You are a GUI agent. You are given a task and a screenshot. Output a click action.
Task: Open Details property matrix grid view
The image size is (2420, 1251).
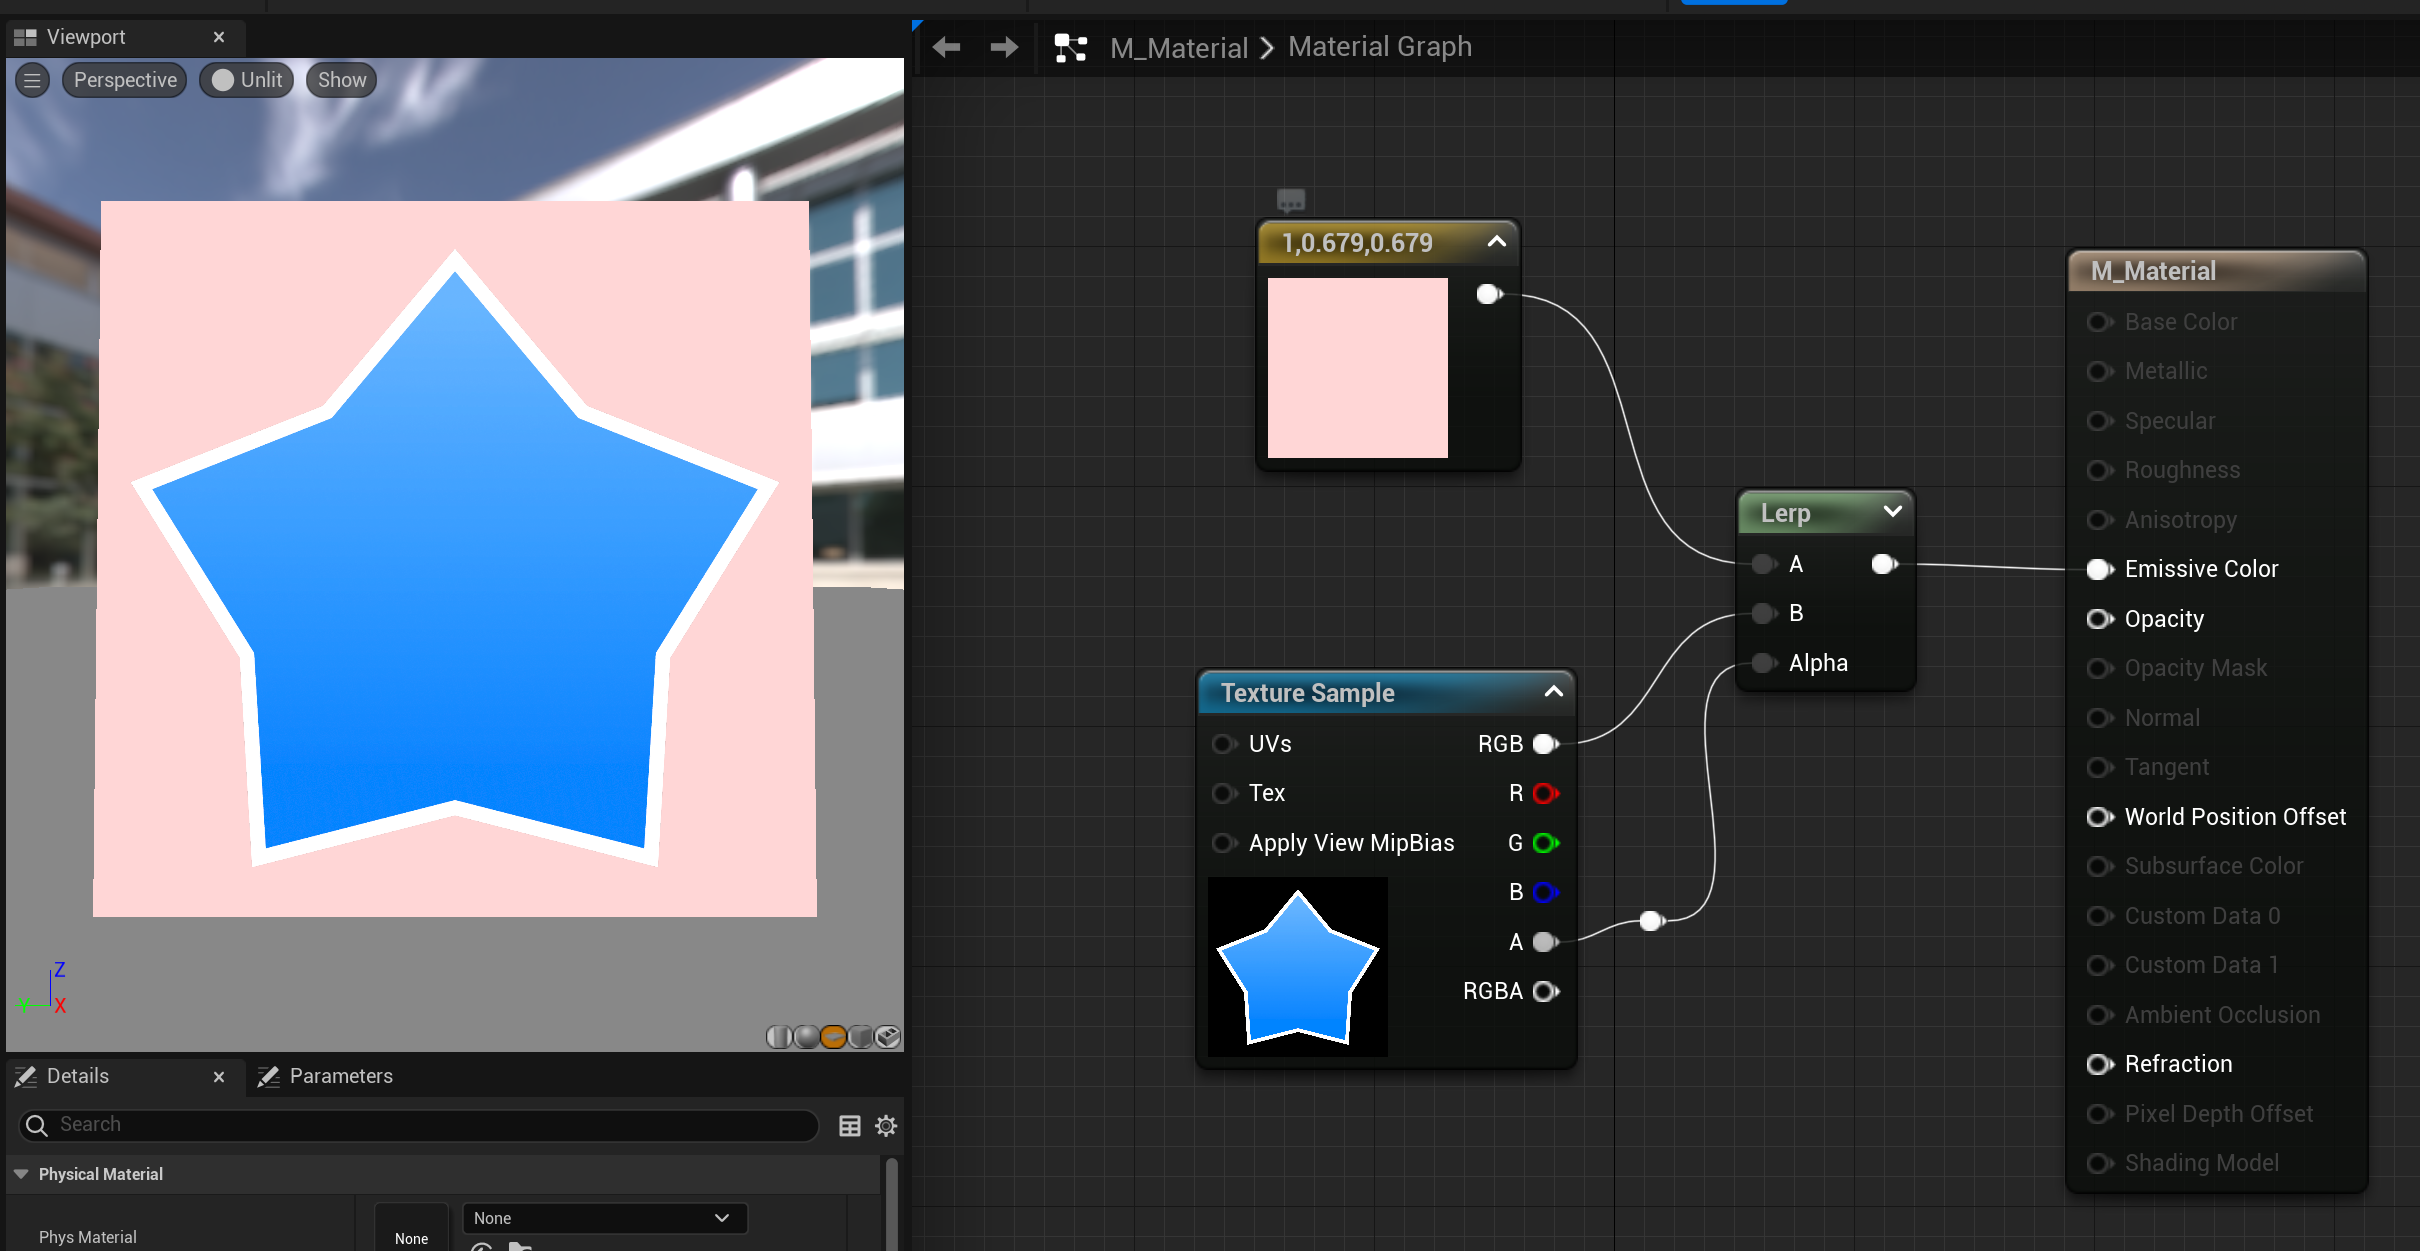point(849,1126)
